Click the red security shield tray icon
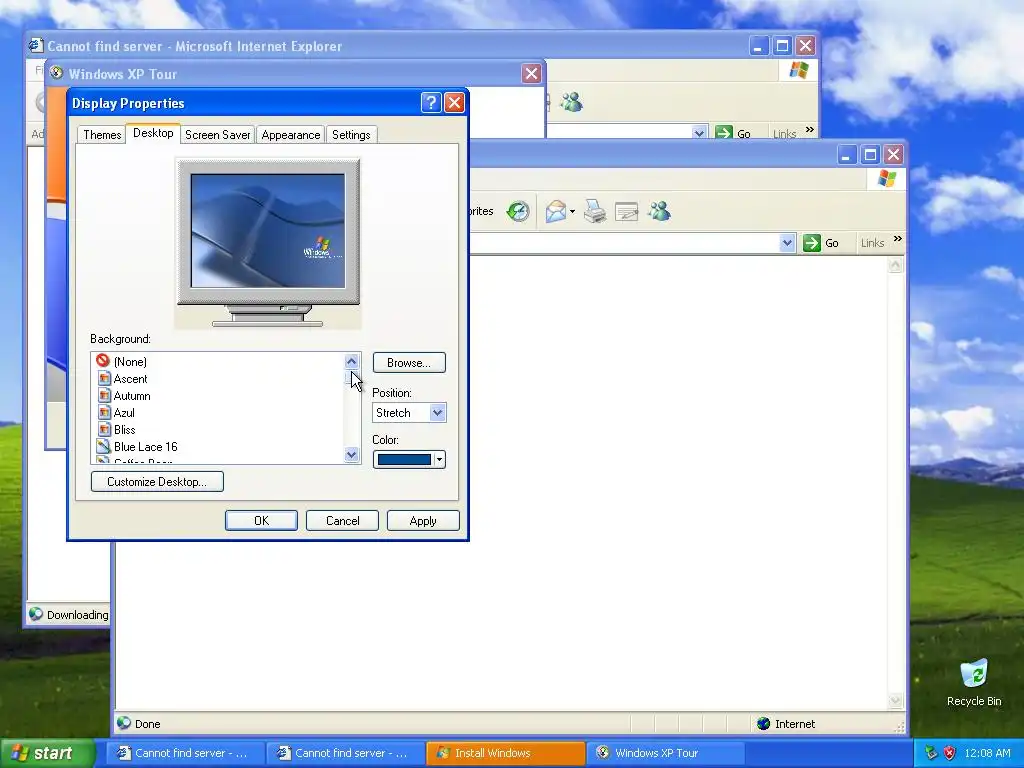 click(x=950, y=753)
